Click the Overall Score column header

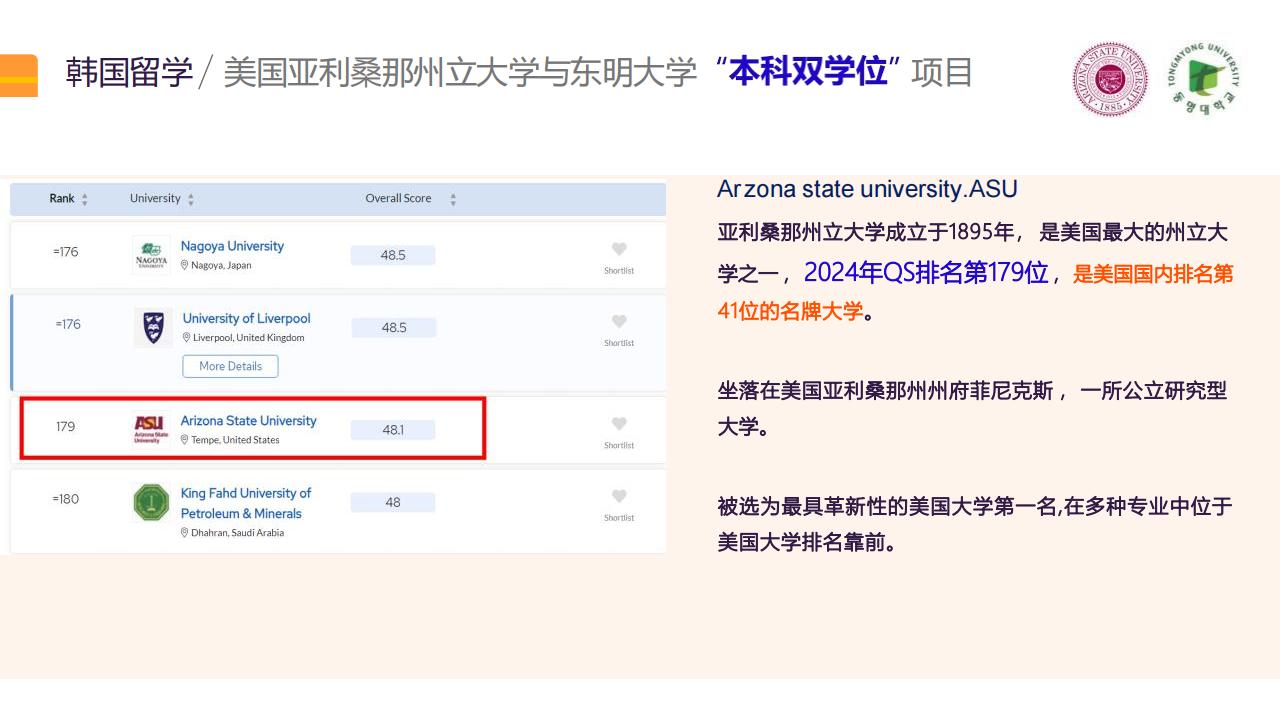point(398,198)
